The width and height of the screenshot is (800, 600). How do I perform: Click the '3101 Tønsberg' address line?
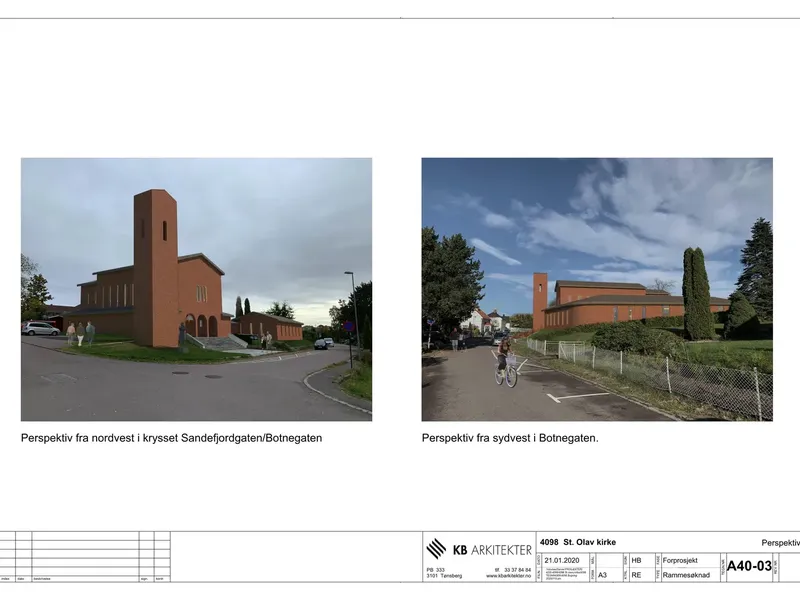coord(444,576)
